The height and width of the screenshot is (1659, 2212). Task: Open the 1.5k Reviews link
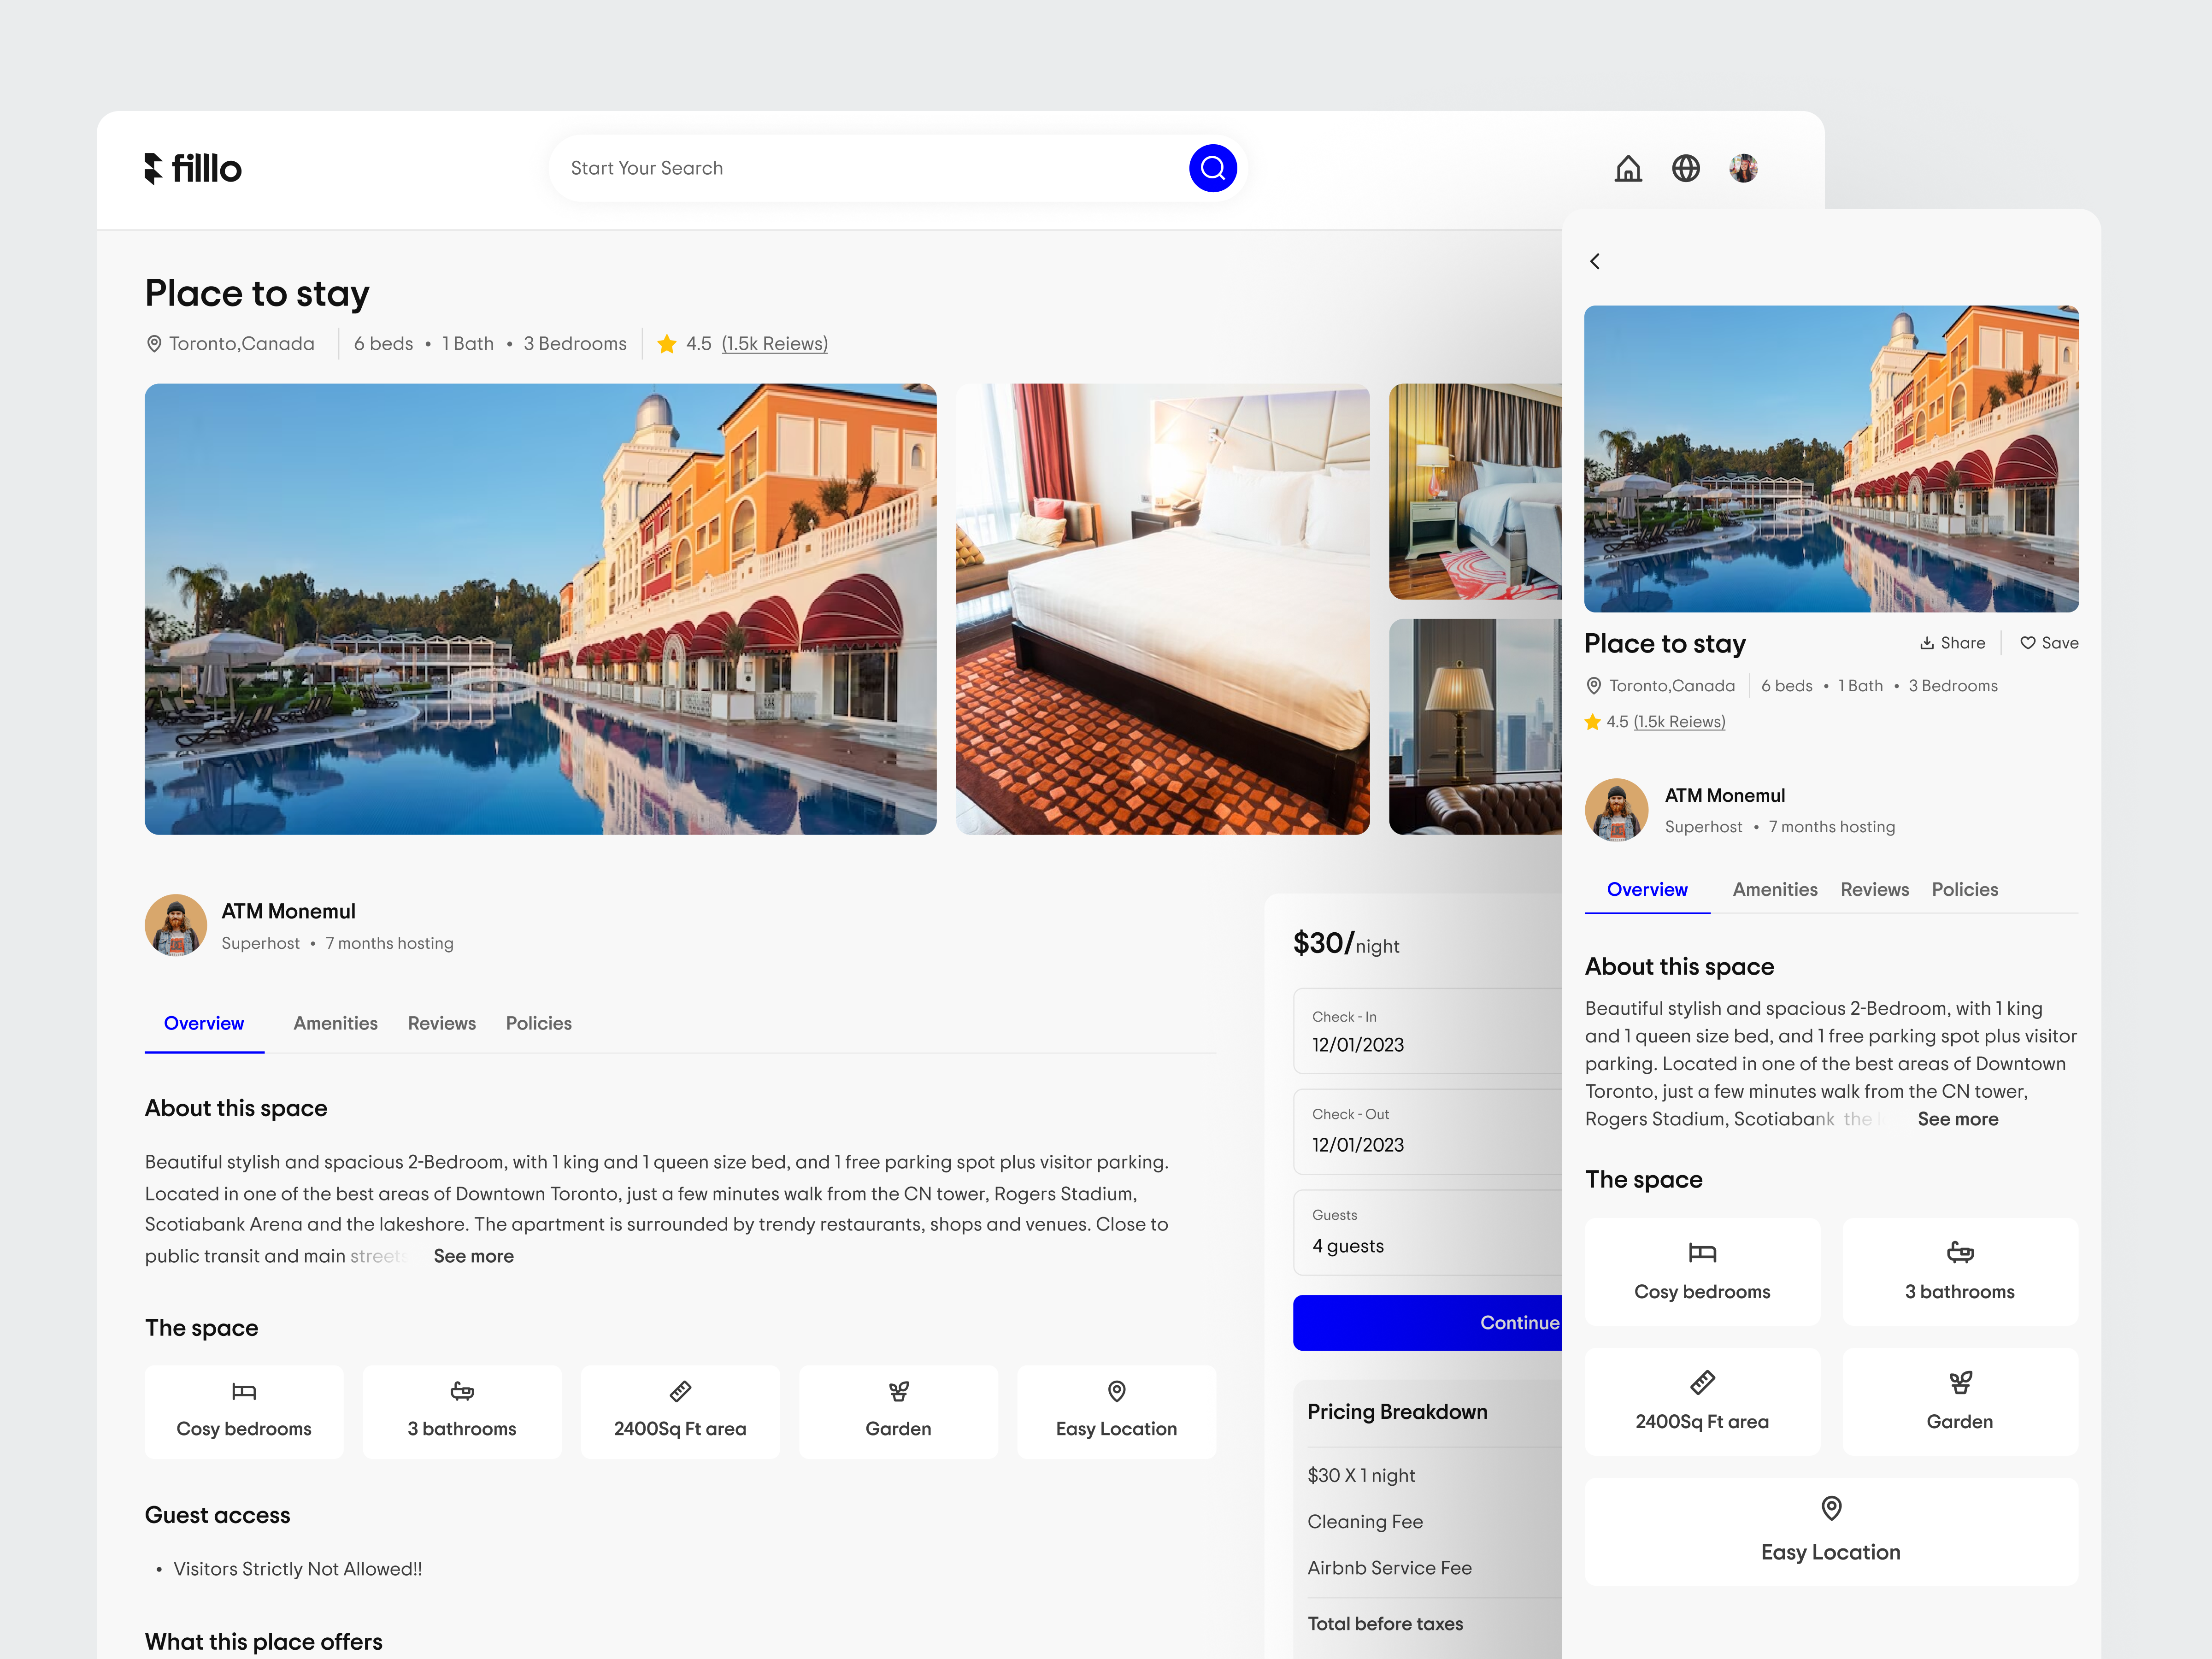coord(774,343)
